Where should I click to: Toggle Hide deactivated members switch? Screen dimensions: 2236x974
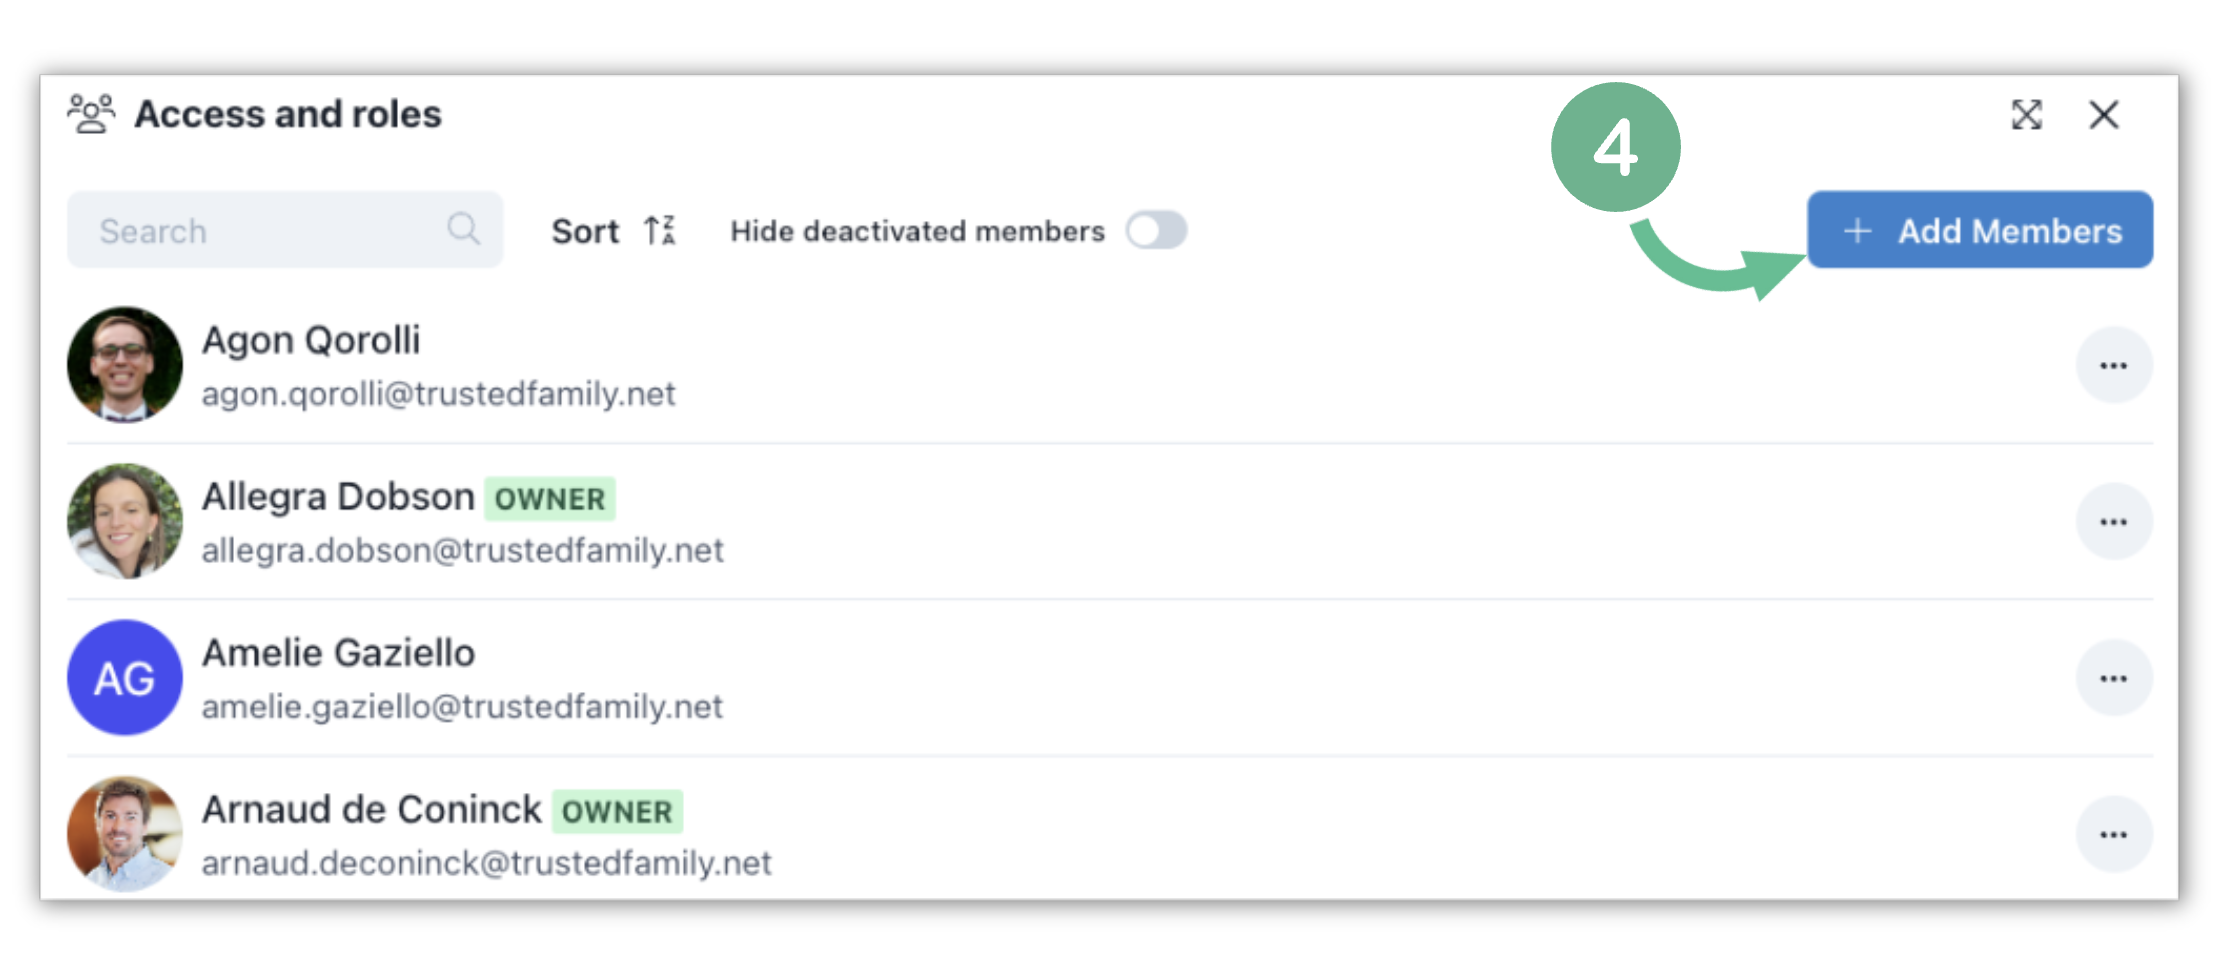1156,231
